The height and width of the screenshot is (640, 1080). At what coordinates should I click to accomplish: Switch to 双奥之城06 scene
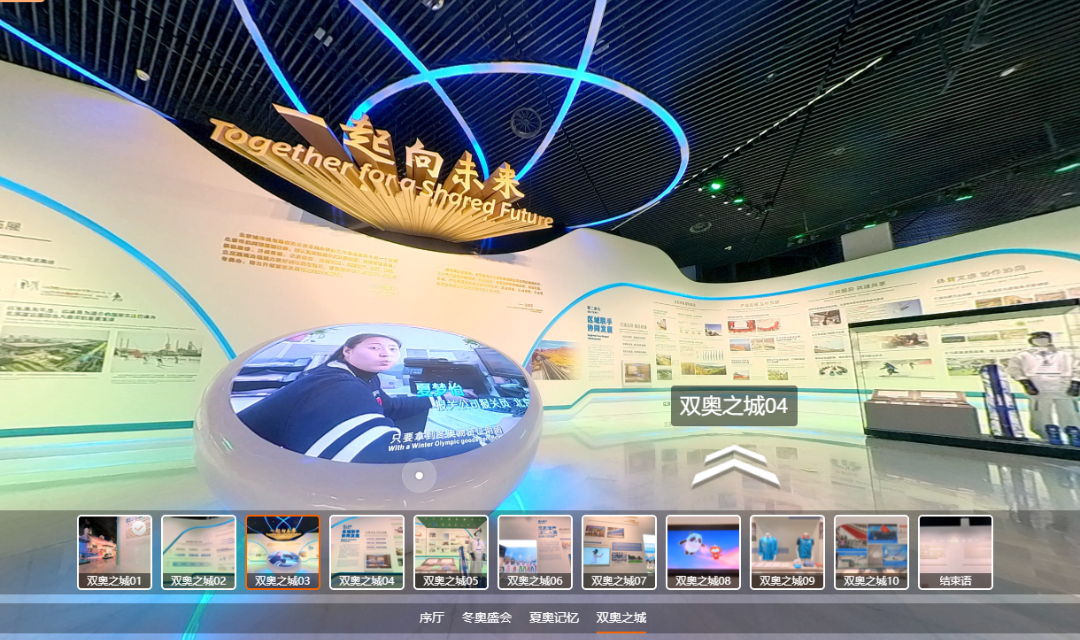coord(535,551)
